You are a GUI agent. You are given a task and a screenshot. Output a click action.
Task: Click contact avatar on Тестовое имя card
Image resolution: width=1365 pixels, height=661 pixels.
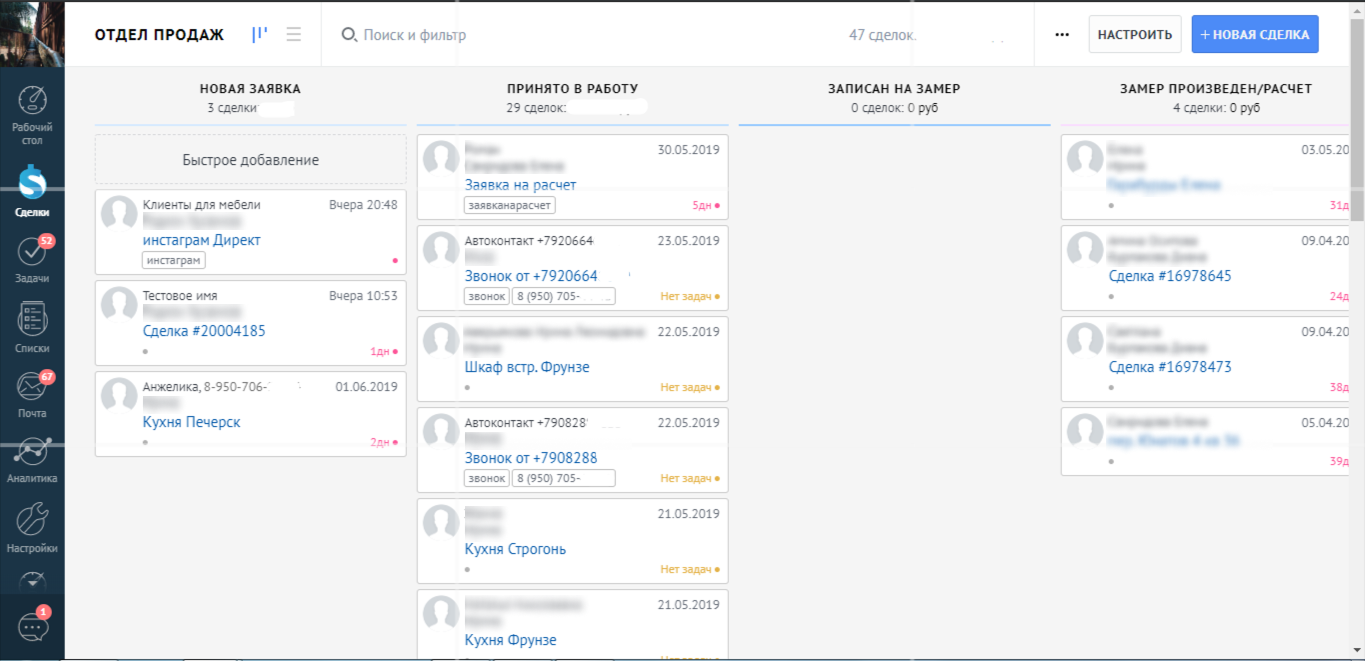tap(120, 305)
